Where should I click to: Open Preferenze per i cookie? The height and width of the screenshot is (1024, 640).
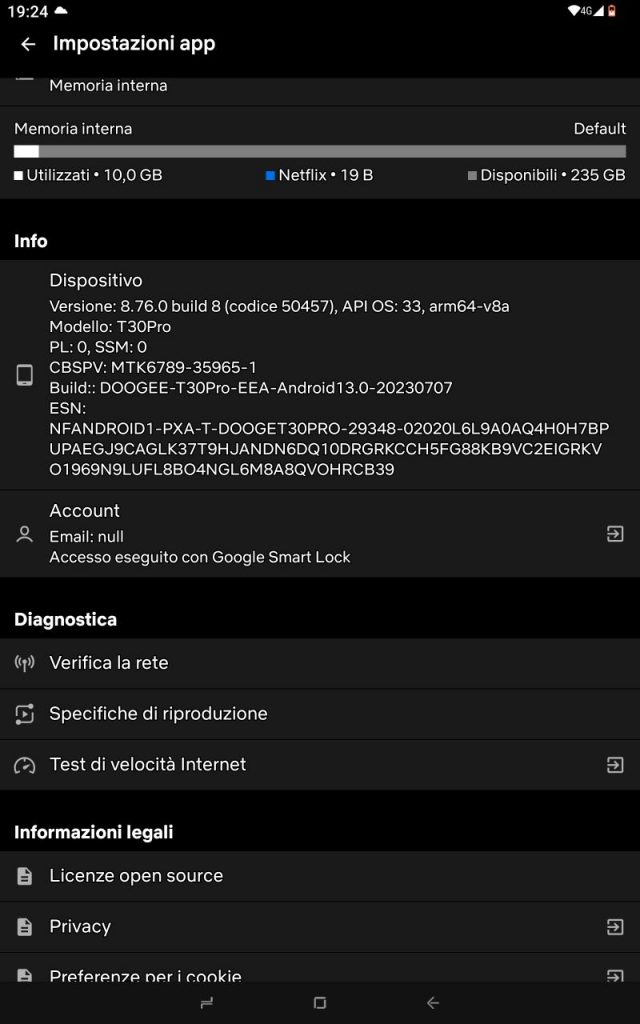coord(145,975)
